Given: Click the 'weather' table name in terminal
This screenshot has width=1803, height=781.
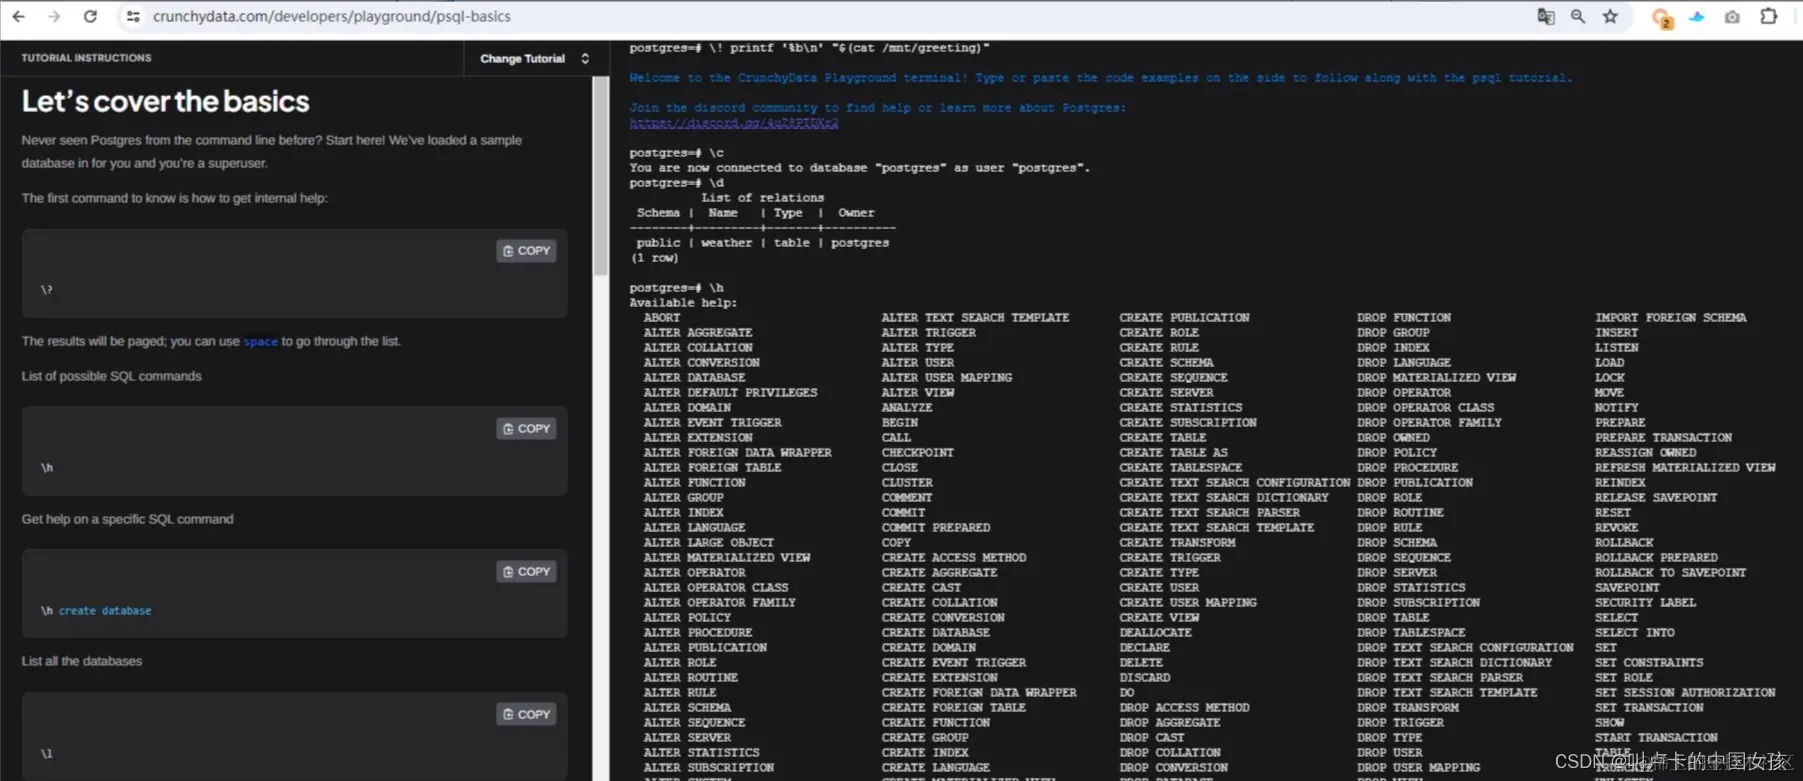Looking at the screenshot, I should point(726,242).
